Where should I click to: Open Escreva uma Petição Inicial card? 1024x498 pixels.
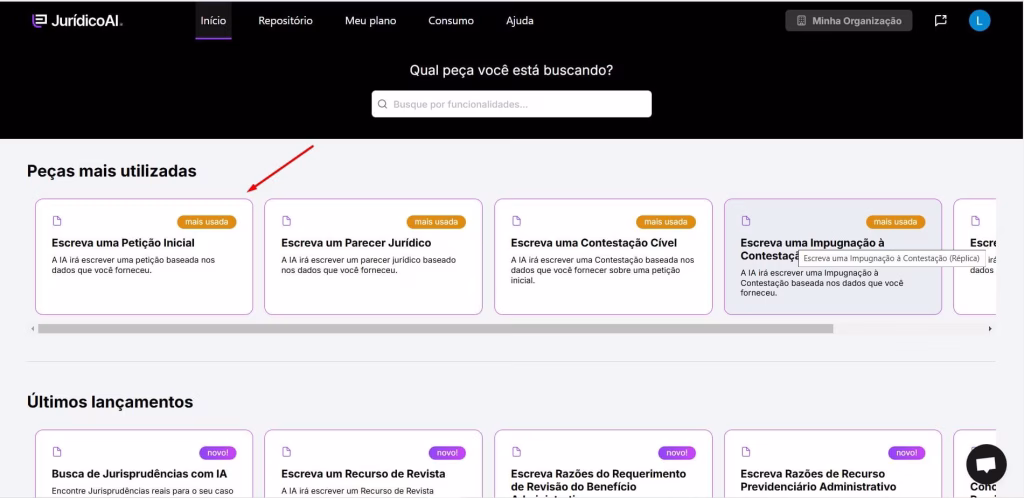pyautogui.click(x=144, y=257)
